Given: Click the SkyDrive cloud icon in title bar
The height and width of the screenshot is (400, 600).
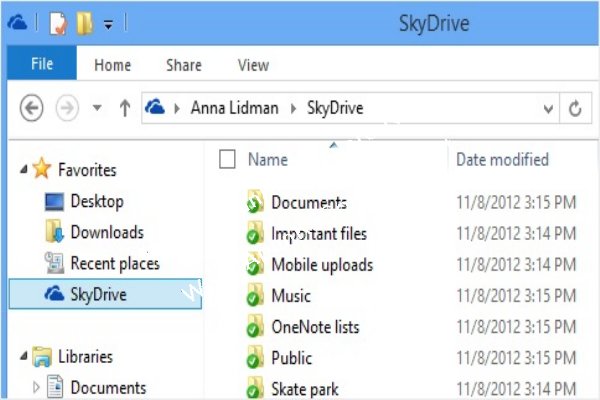Looking at the screenshot, I should point(17,23).
